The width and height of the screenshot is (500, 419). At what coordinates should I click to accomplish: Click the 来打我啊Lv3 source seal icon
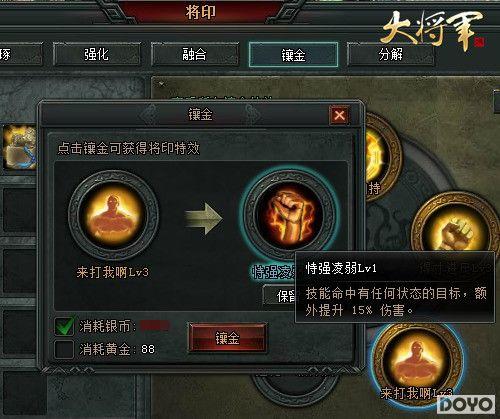(113, 215)
